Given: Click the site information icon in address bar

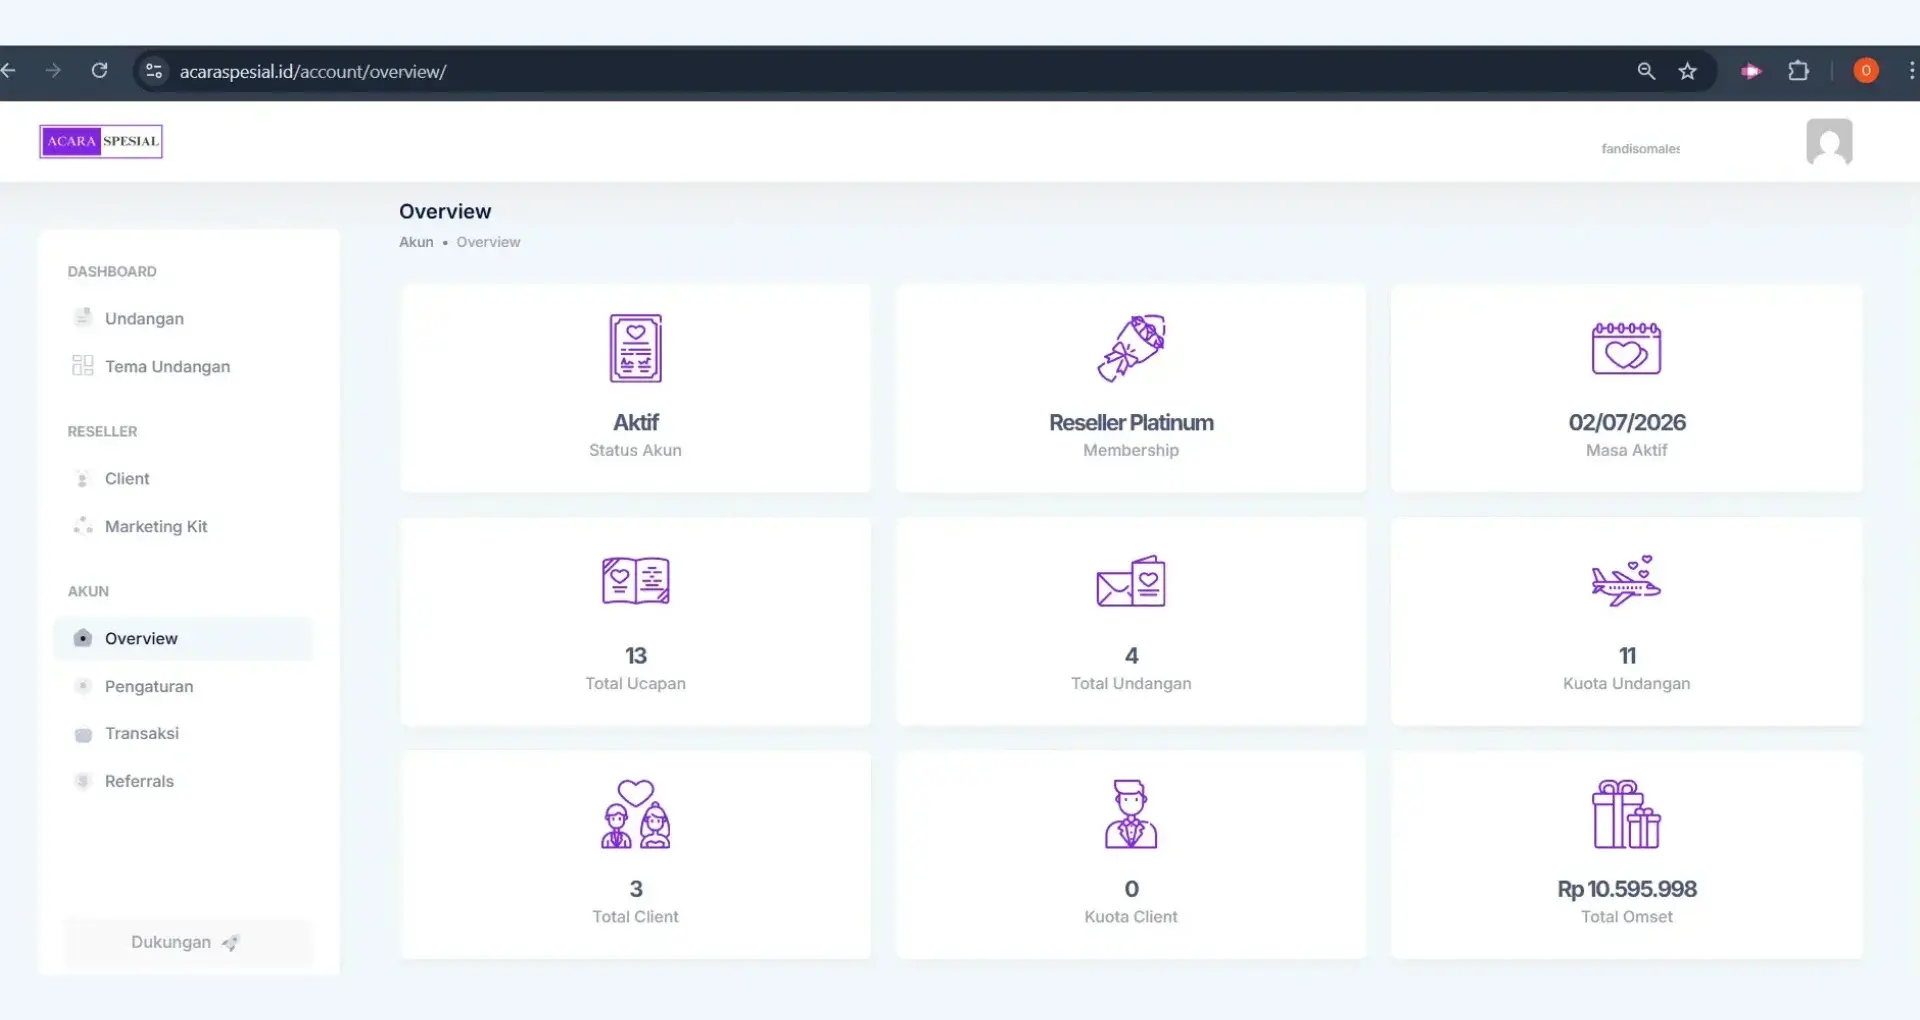Looking at the screenshot, I should click(154, 71).
